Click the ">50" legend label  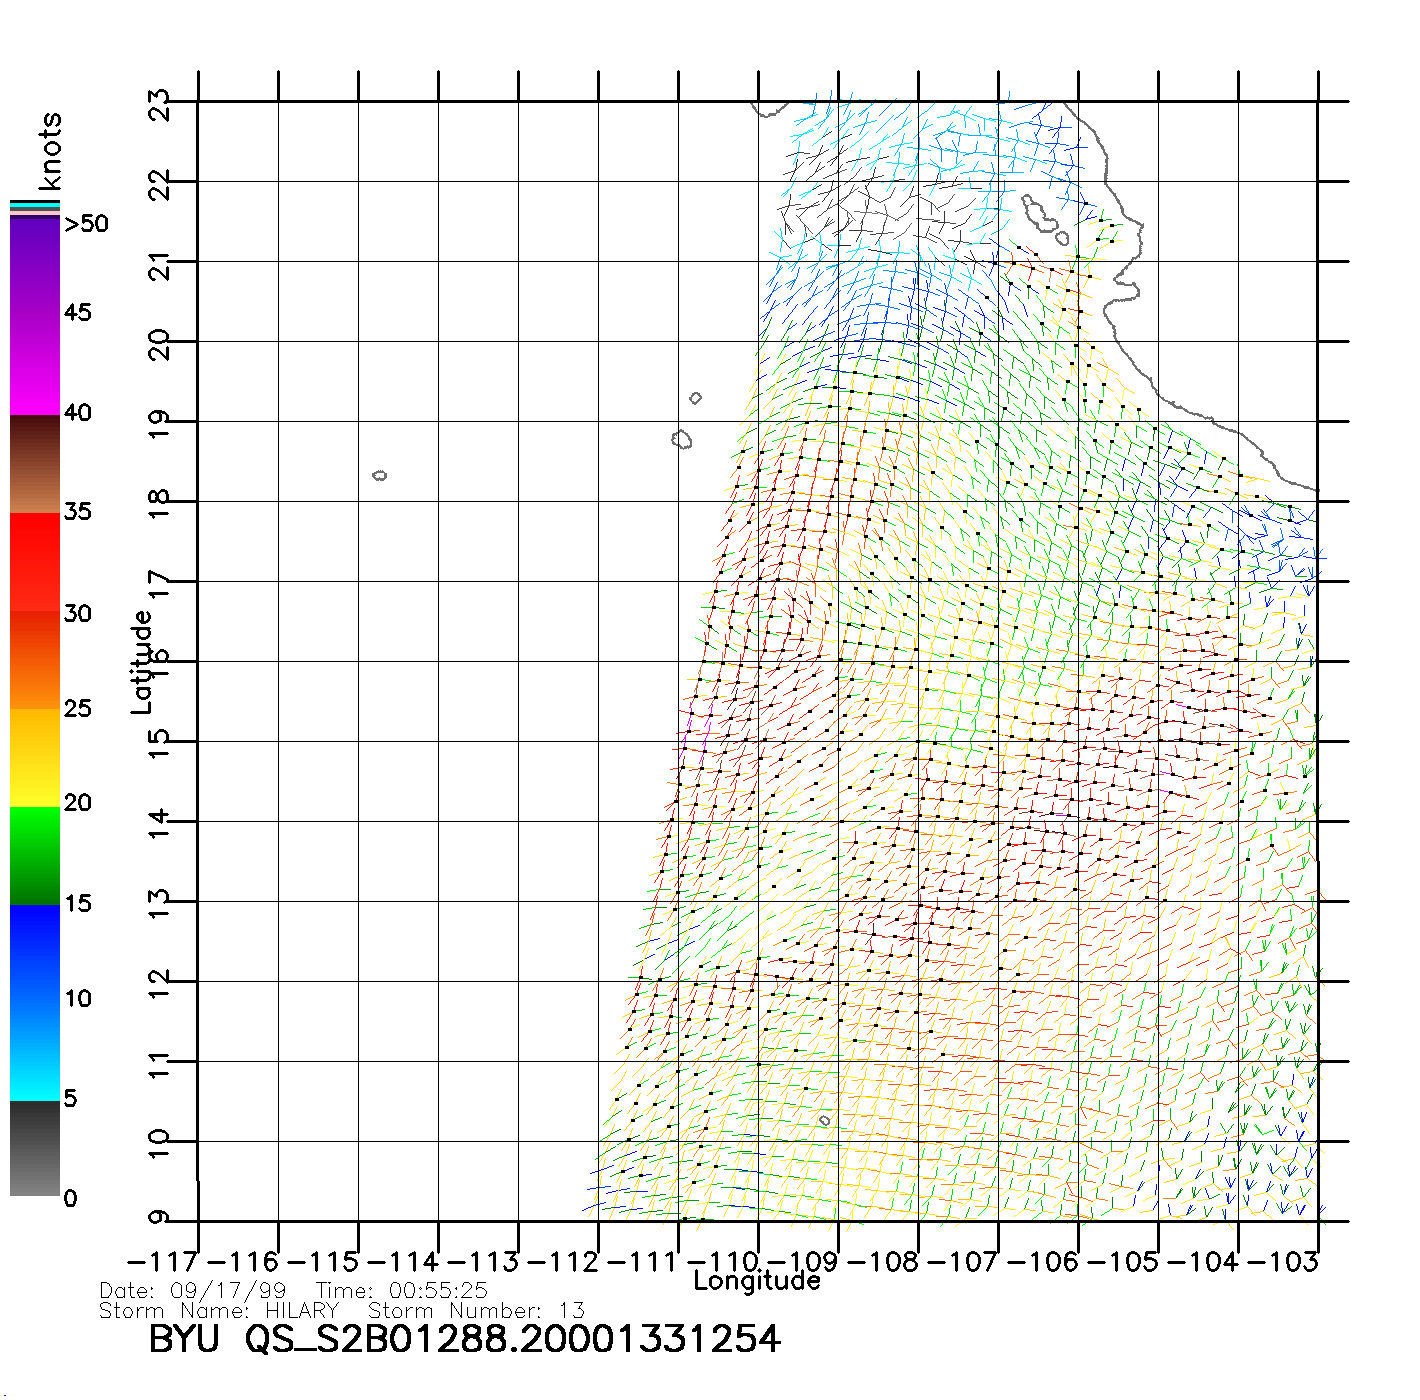click(x=86, y=224)
